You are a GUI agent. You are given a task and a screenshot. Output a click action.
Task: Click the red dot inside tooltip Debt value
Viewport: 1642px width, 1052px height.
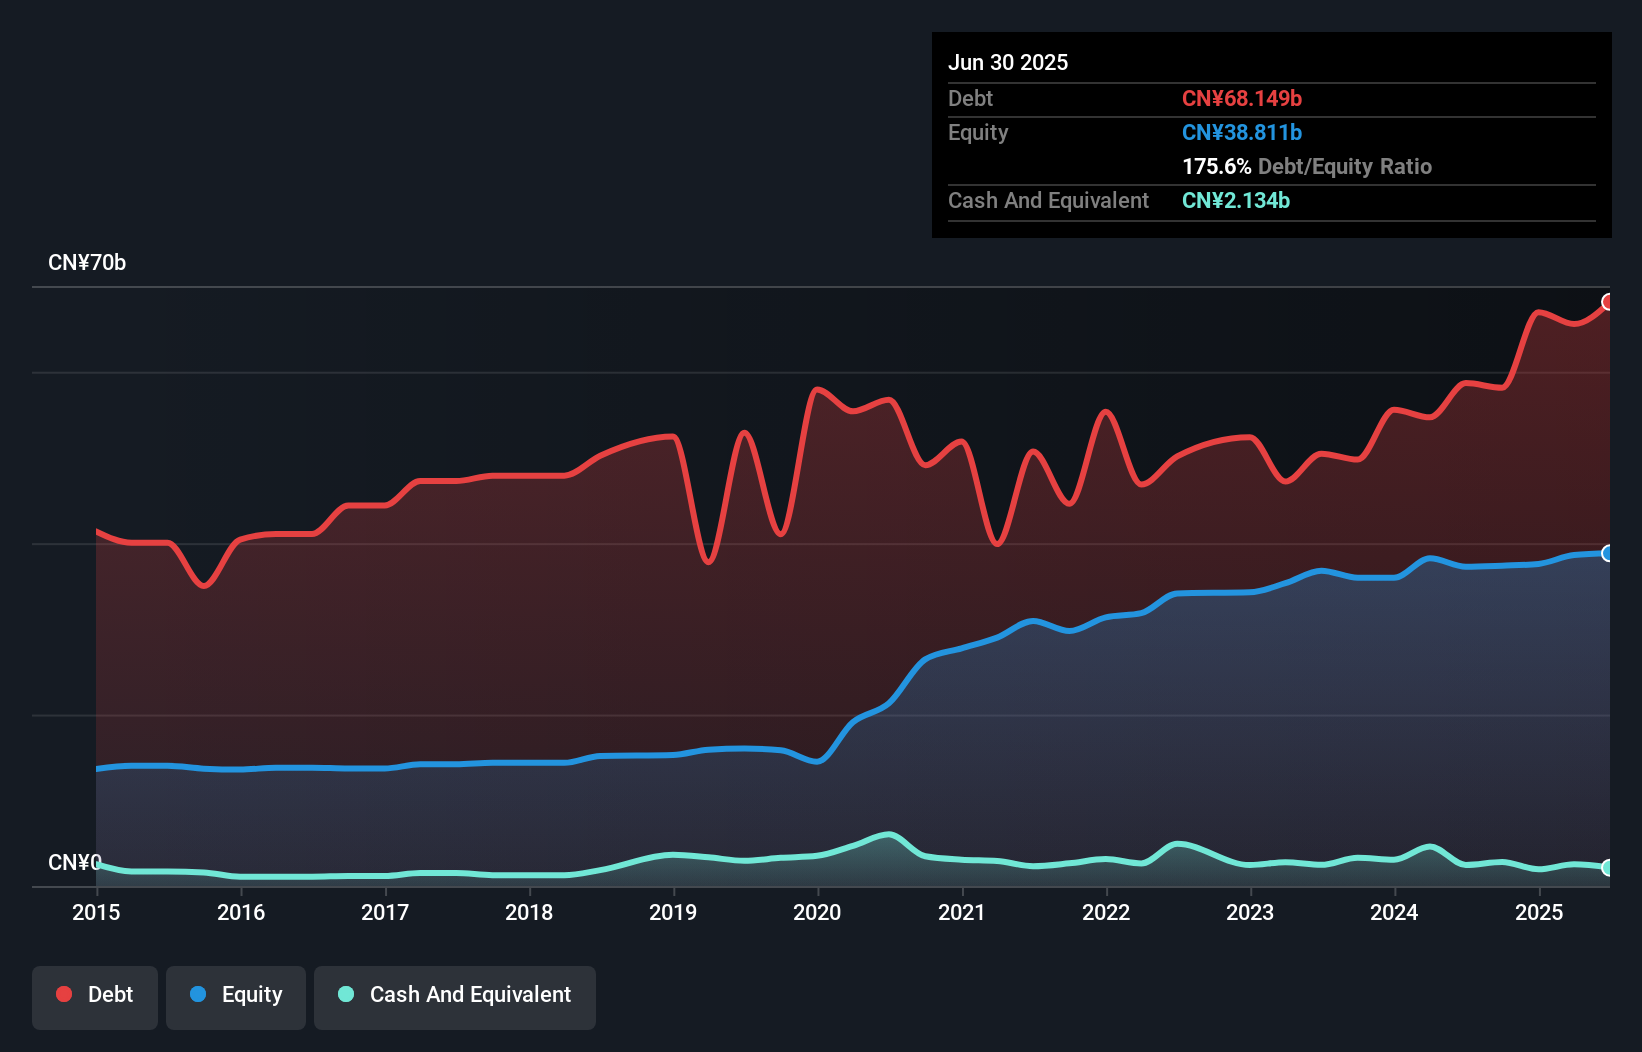click(x=1243, y=98)
